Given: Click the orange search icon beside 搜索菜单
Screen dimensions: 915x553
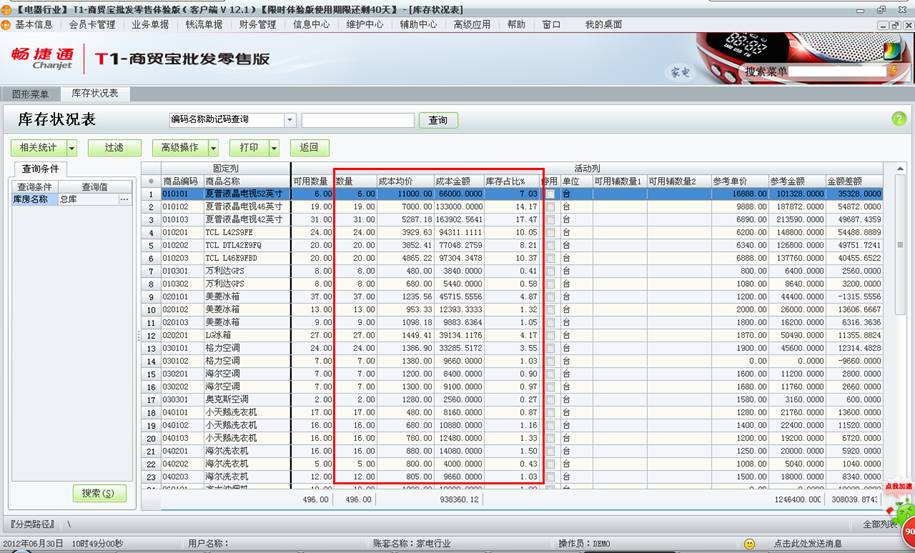Looking at the screenshot, I should [x=893, y=72].
